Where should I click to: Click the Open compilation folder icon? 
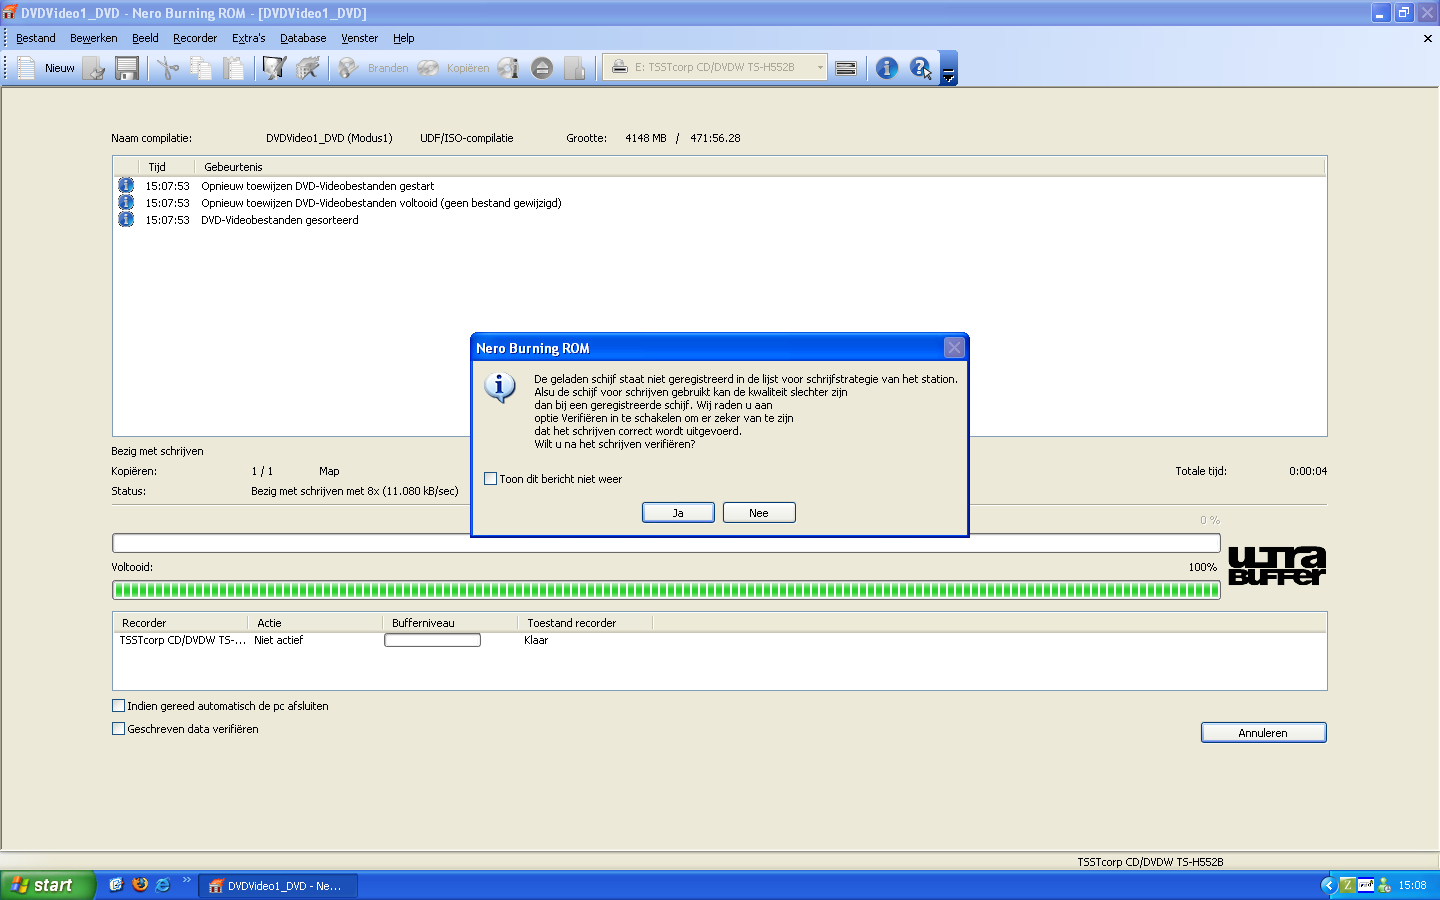point(94,68)
